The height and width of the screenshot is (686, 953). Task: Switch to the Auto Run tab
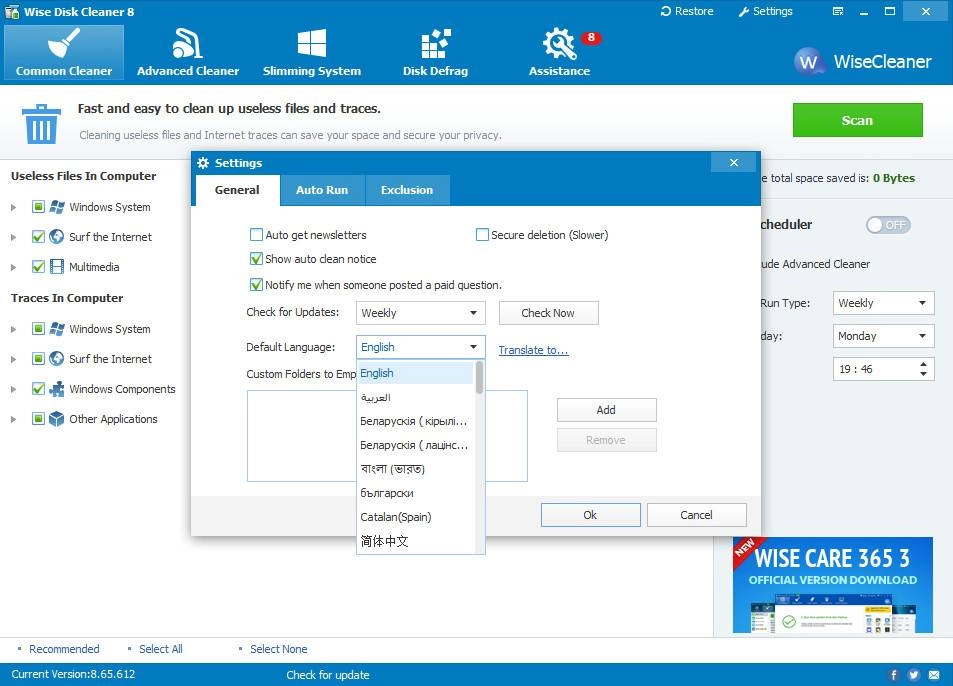pyautogui.click(x=322, y=190)
